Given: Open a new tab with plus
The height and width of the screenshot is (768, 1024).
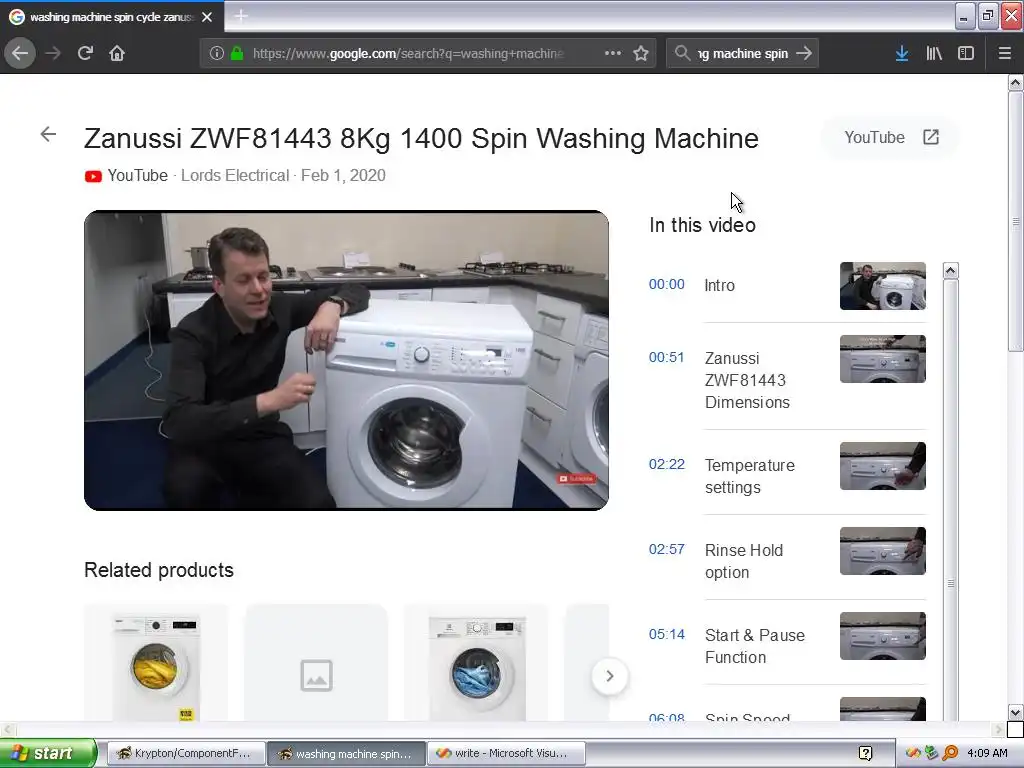Looking at the screenshot, I should pos(241,16).
